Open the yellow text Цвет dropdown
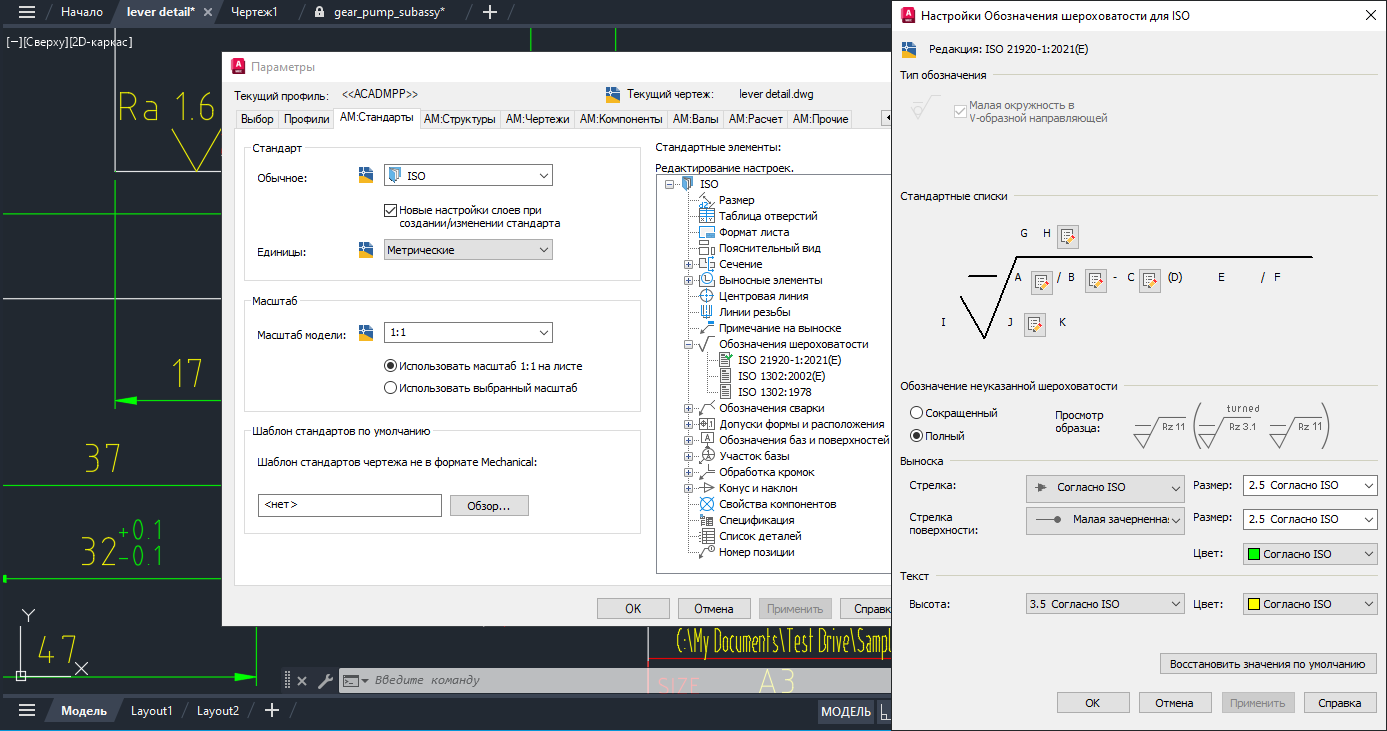 click(x=1309, y=604)
